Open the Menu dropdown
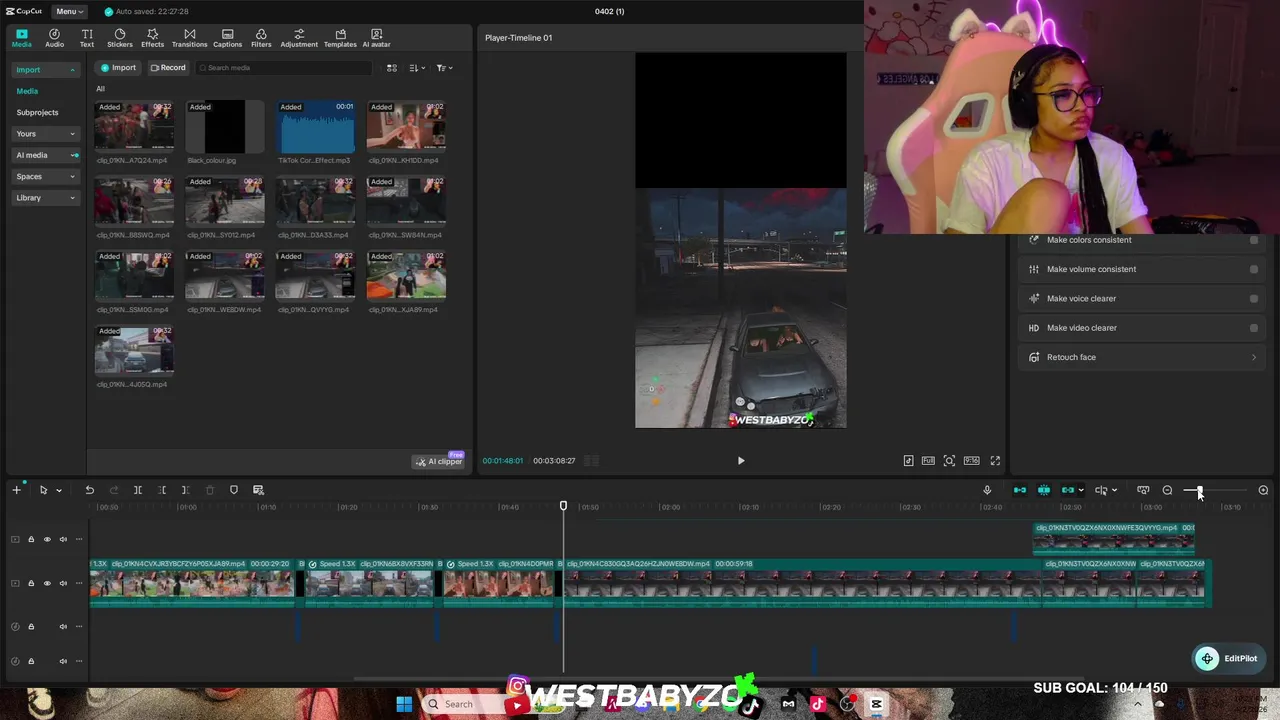 (x=68, y=11)
